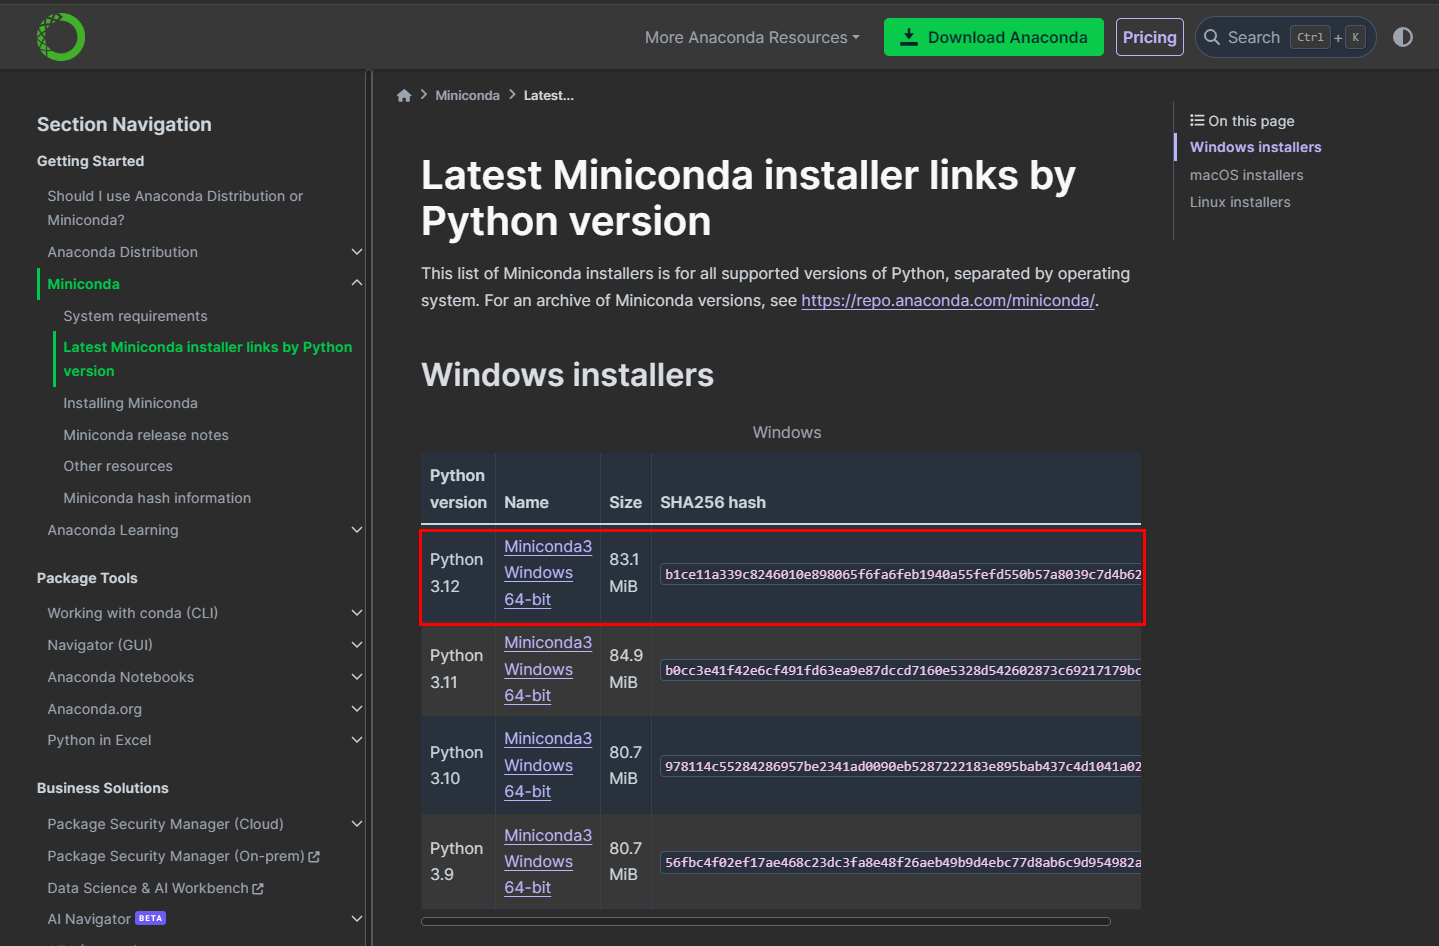Expand Navigator (GUI) chevron
Screen dimensions: 1439x946
click(x=357, y=645)
